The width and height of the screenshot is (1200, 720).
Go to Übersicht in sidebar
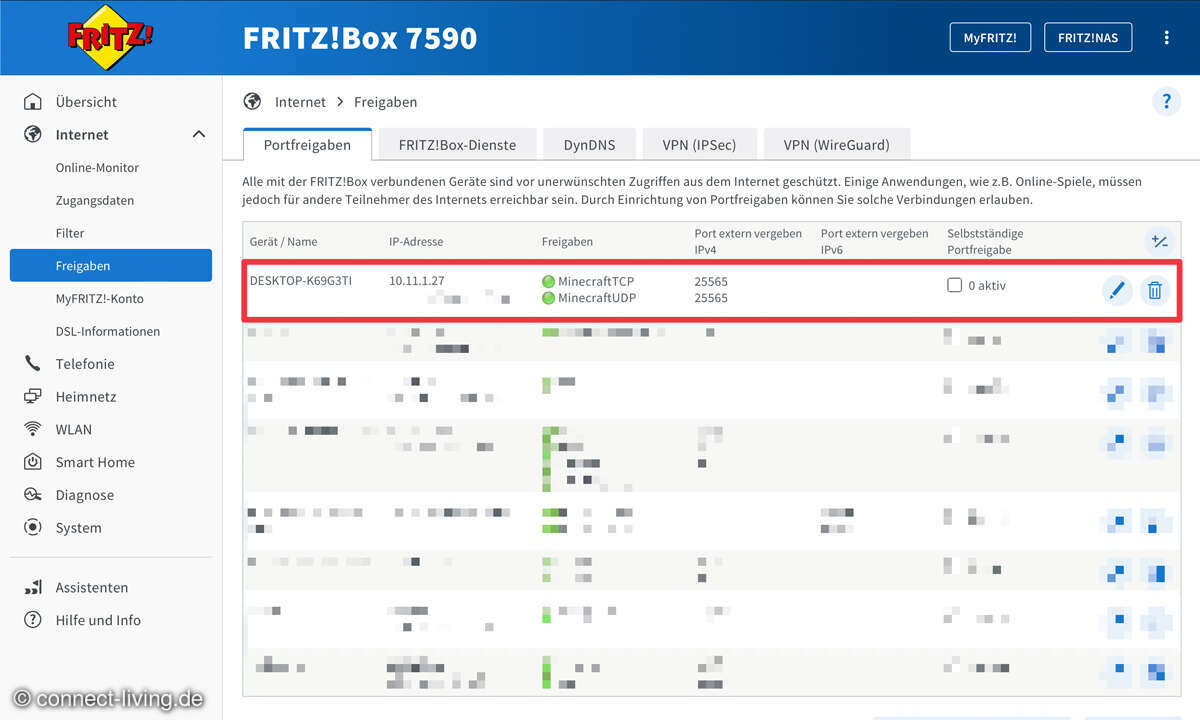tap(86, 102)
